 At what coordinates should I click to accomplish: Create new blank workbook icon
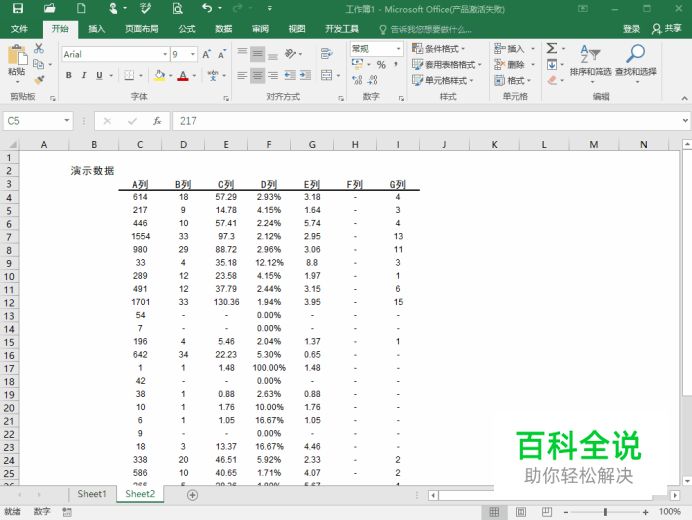(81, 8)
